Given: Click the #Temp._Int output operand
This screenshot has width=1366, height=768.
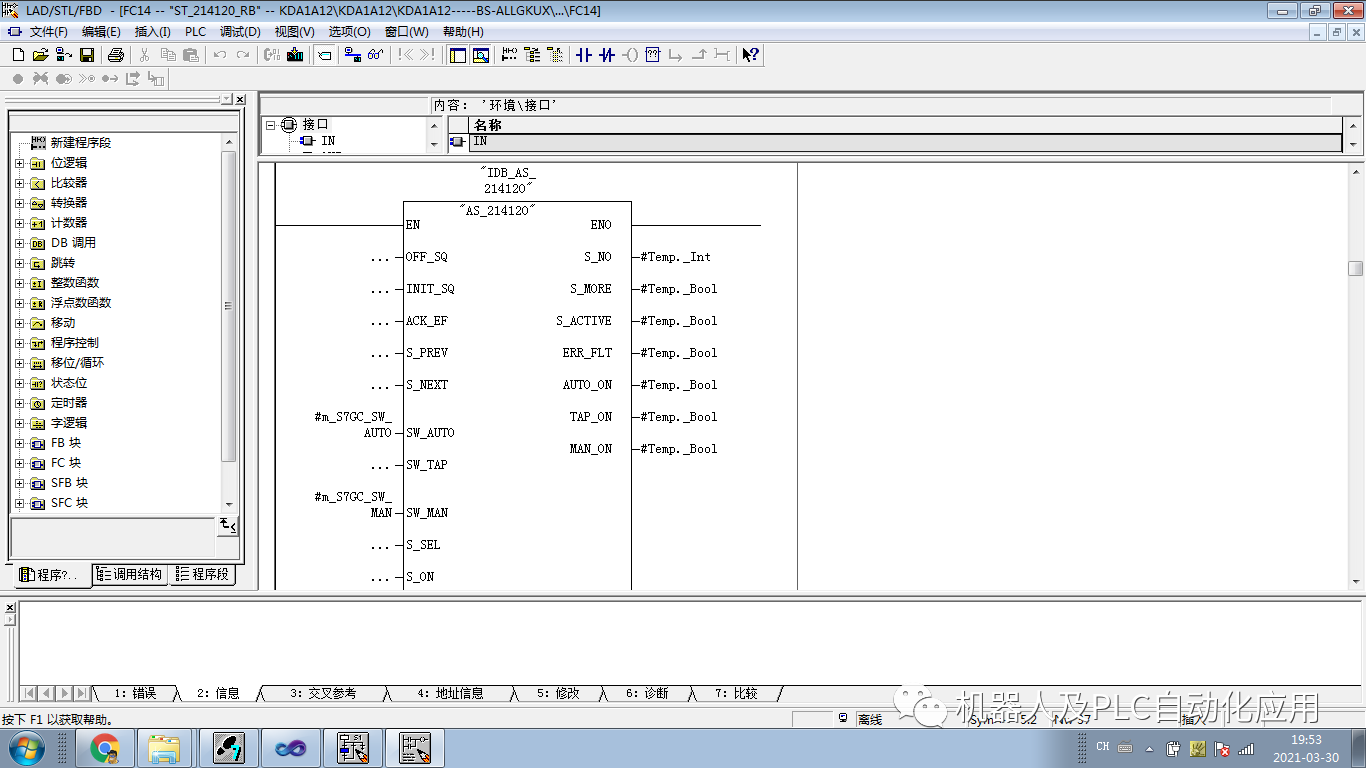Looking at the screenshot, I should click(675, 257).
